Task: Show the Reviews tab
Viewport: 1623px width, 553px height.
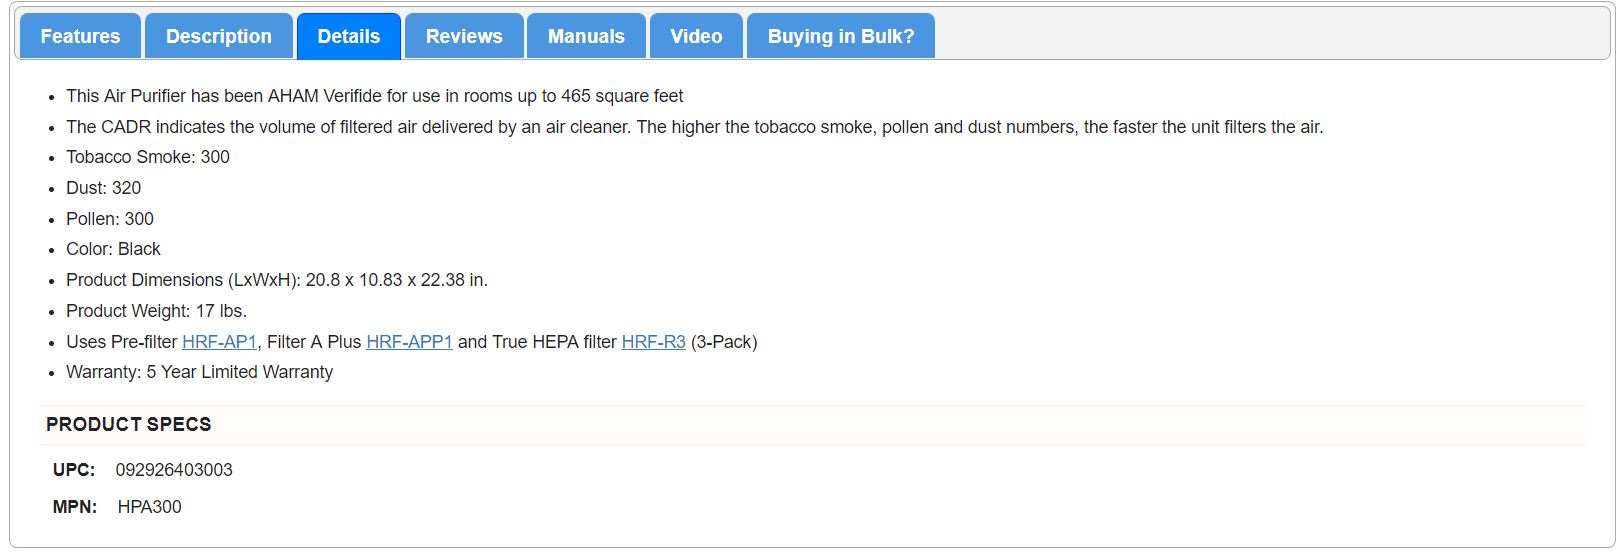Action: [464, 37]
